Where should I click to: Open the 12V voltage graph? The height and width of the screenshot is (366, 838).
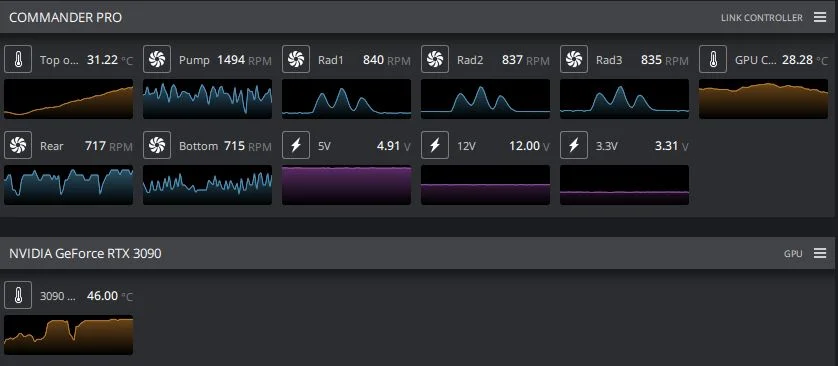(x=485, y=185)
